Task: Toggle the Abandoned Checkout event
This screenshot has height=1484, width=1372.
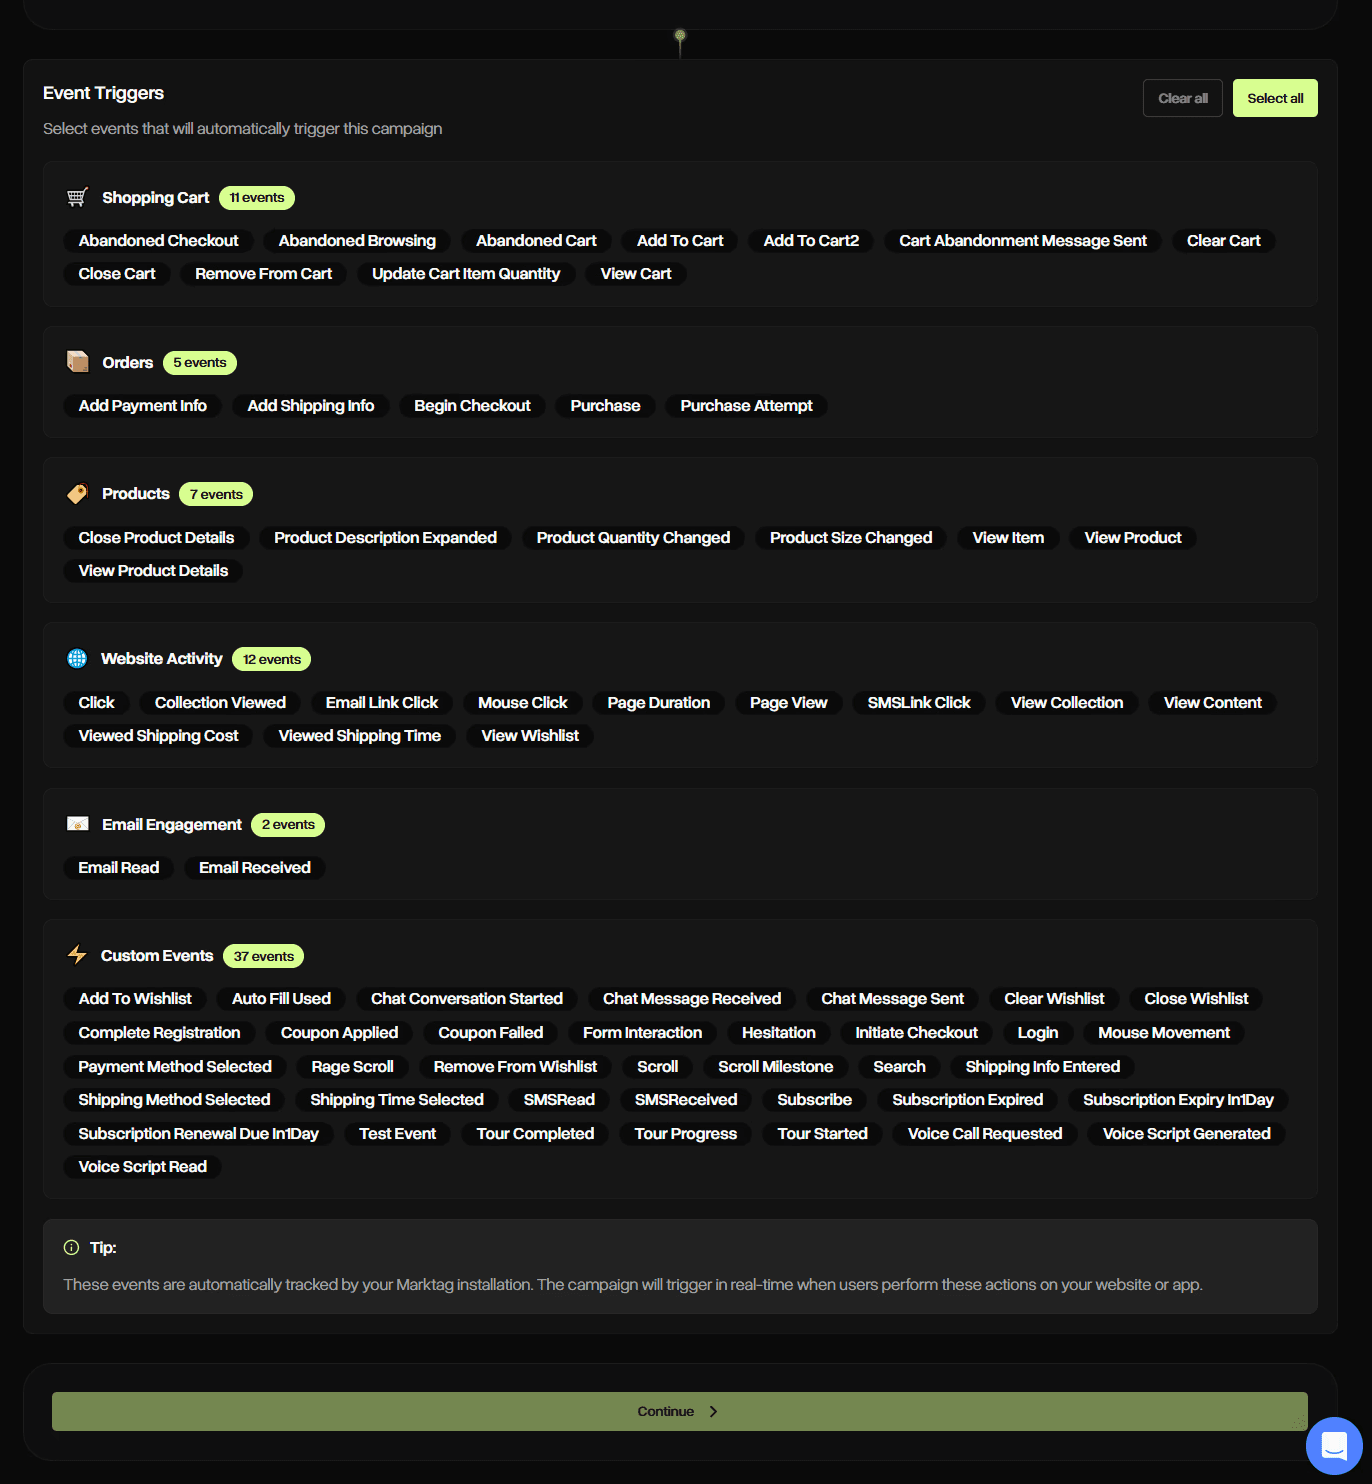Action: (158, 241)
